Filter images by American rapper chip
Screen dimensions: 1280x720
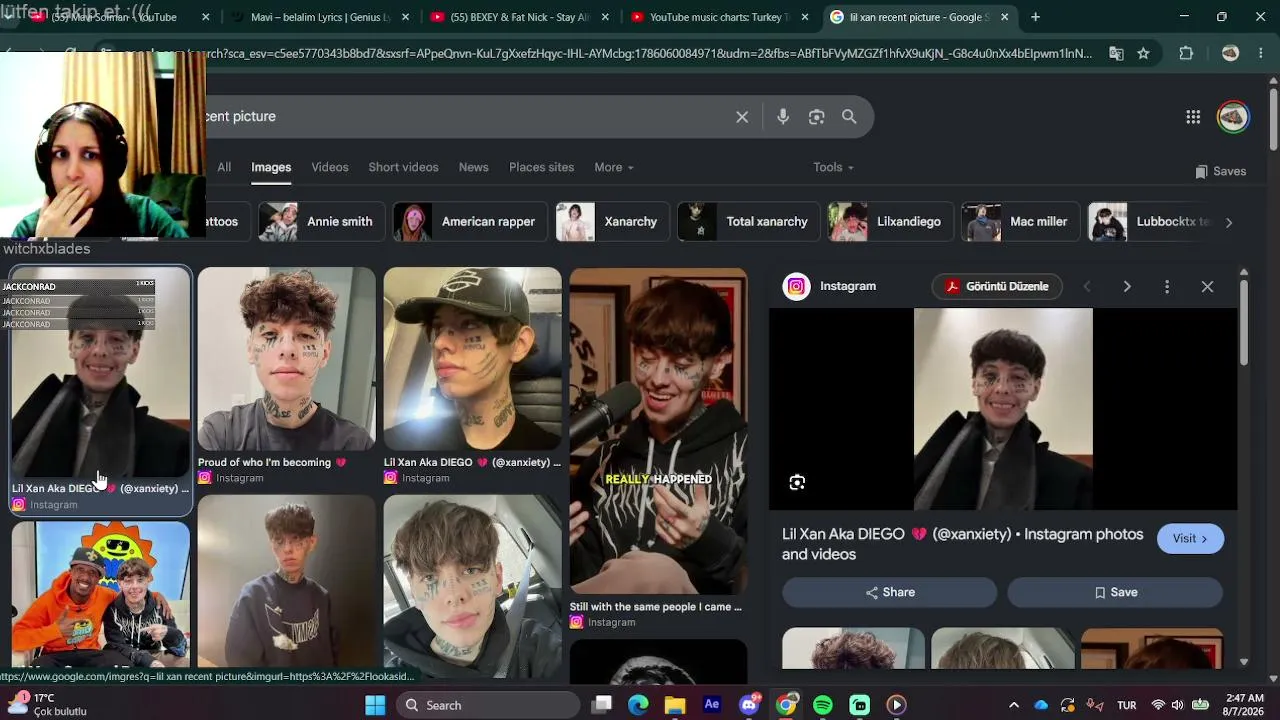click(470, 222)
